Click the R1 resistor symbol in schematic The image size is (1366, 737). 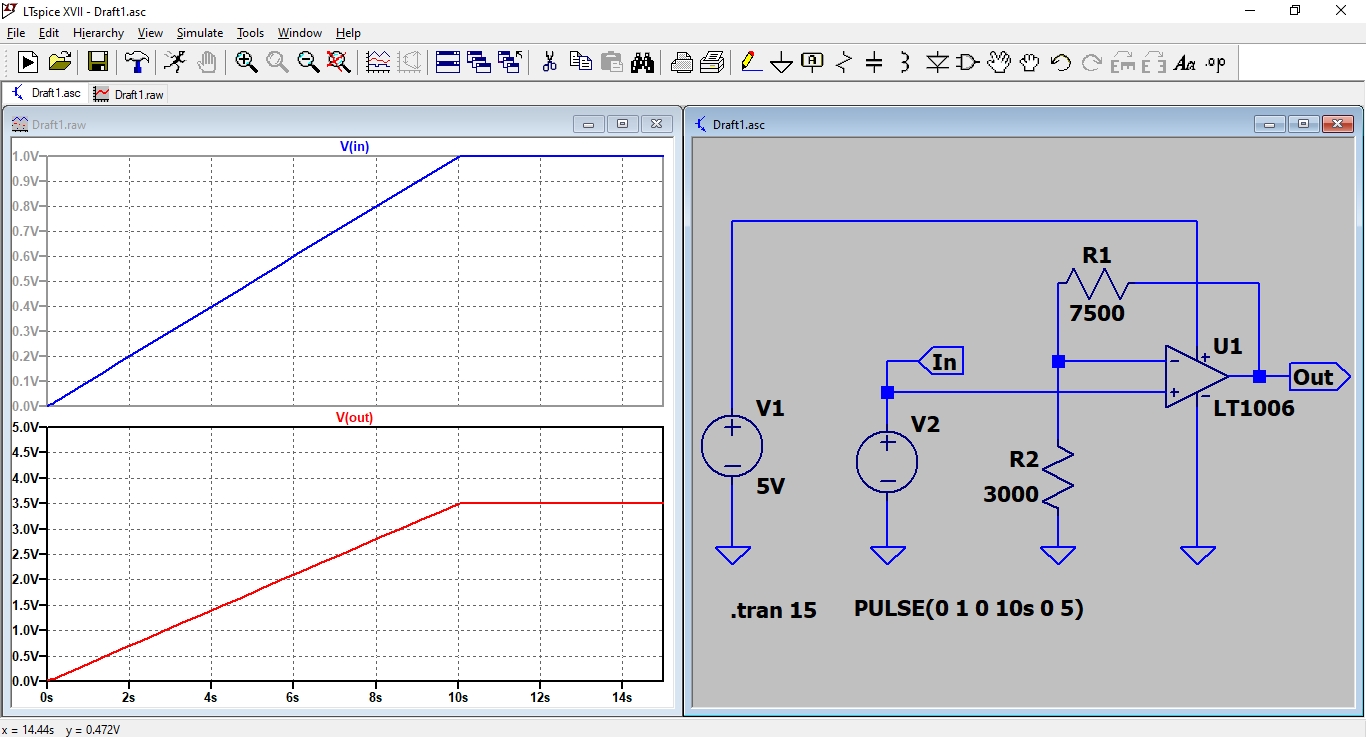[1097, 283]
